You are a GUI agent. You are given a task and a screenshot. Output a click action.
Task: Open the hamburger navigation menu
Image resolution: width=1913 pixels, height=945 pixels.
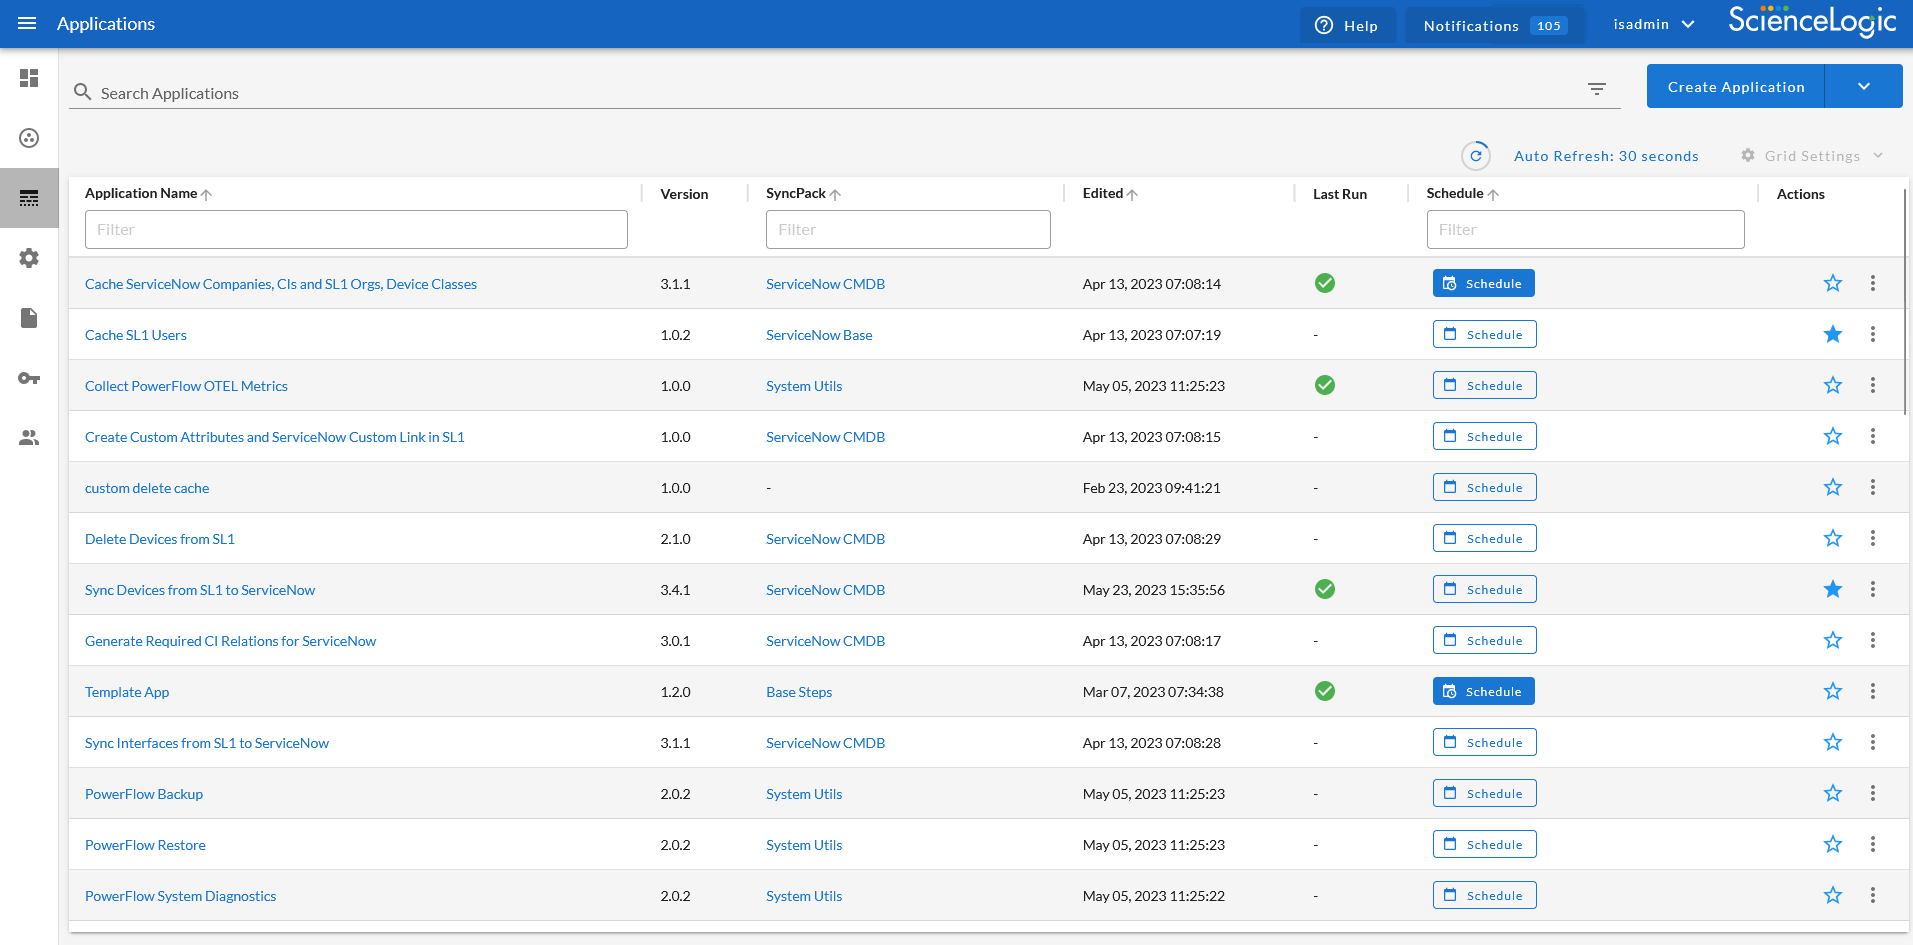(x=27, y=23)
